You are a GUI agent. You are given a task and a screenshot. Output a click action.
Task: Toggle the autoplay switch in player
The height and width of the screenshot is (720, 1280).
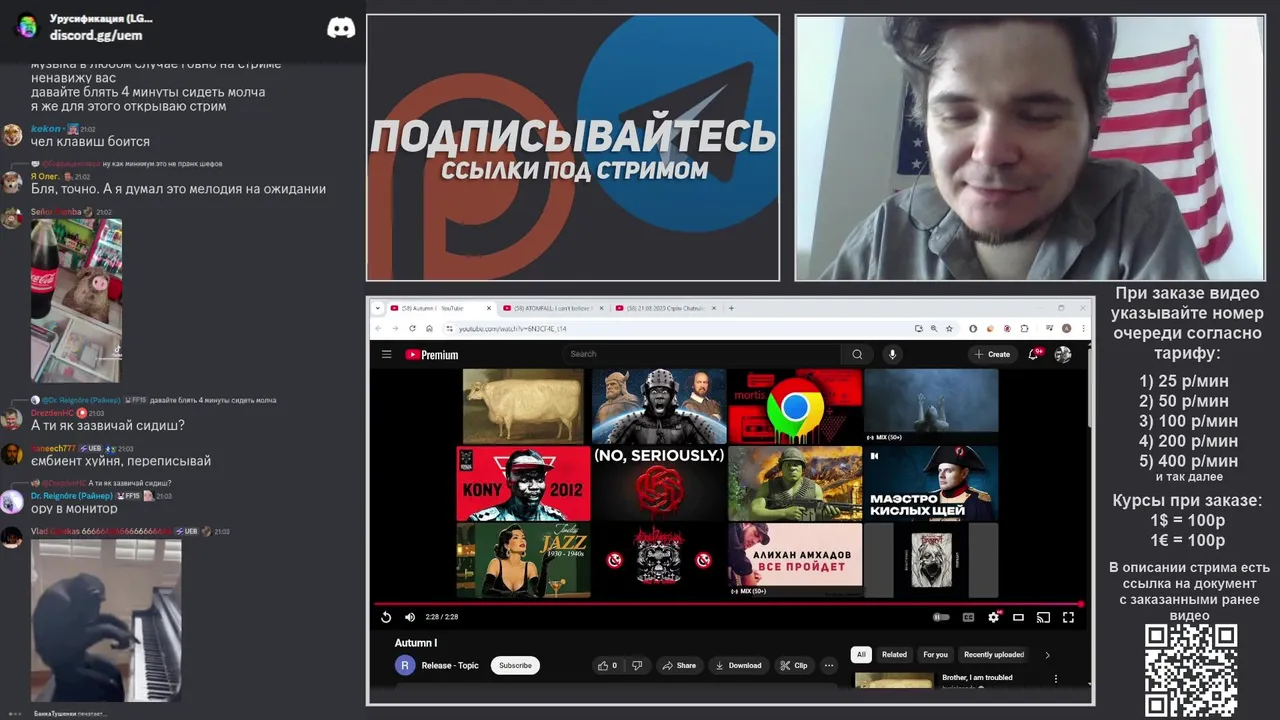click(941, 617)
